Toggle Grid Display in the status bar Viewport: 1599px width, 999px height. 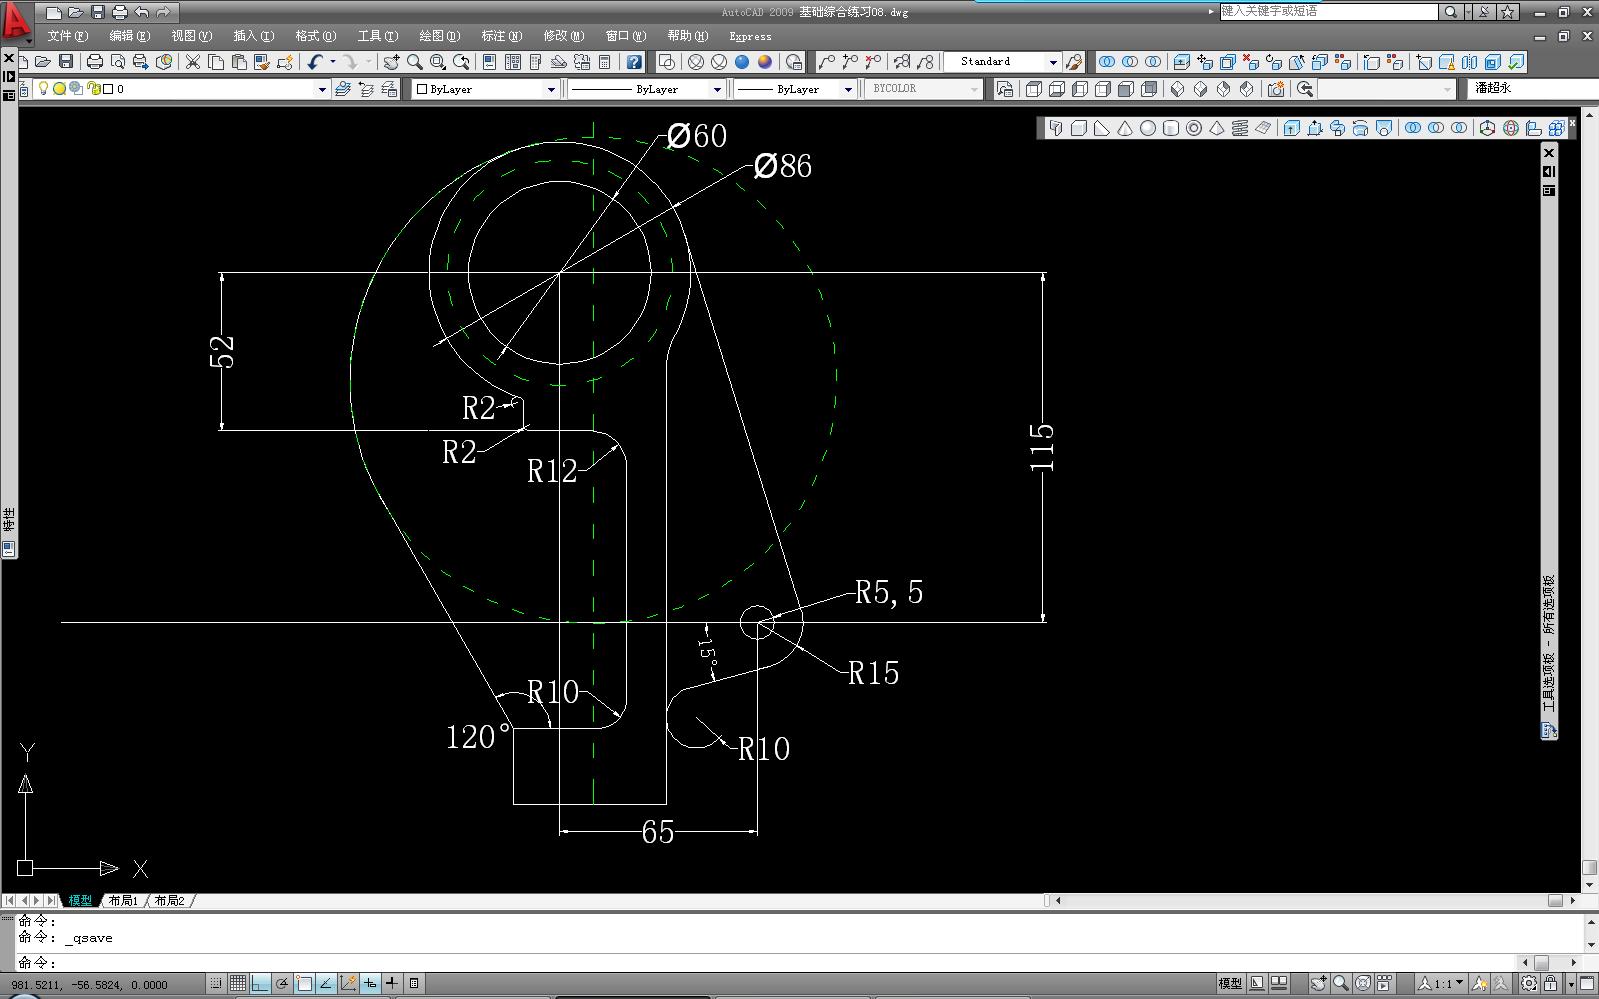[238, 984]
